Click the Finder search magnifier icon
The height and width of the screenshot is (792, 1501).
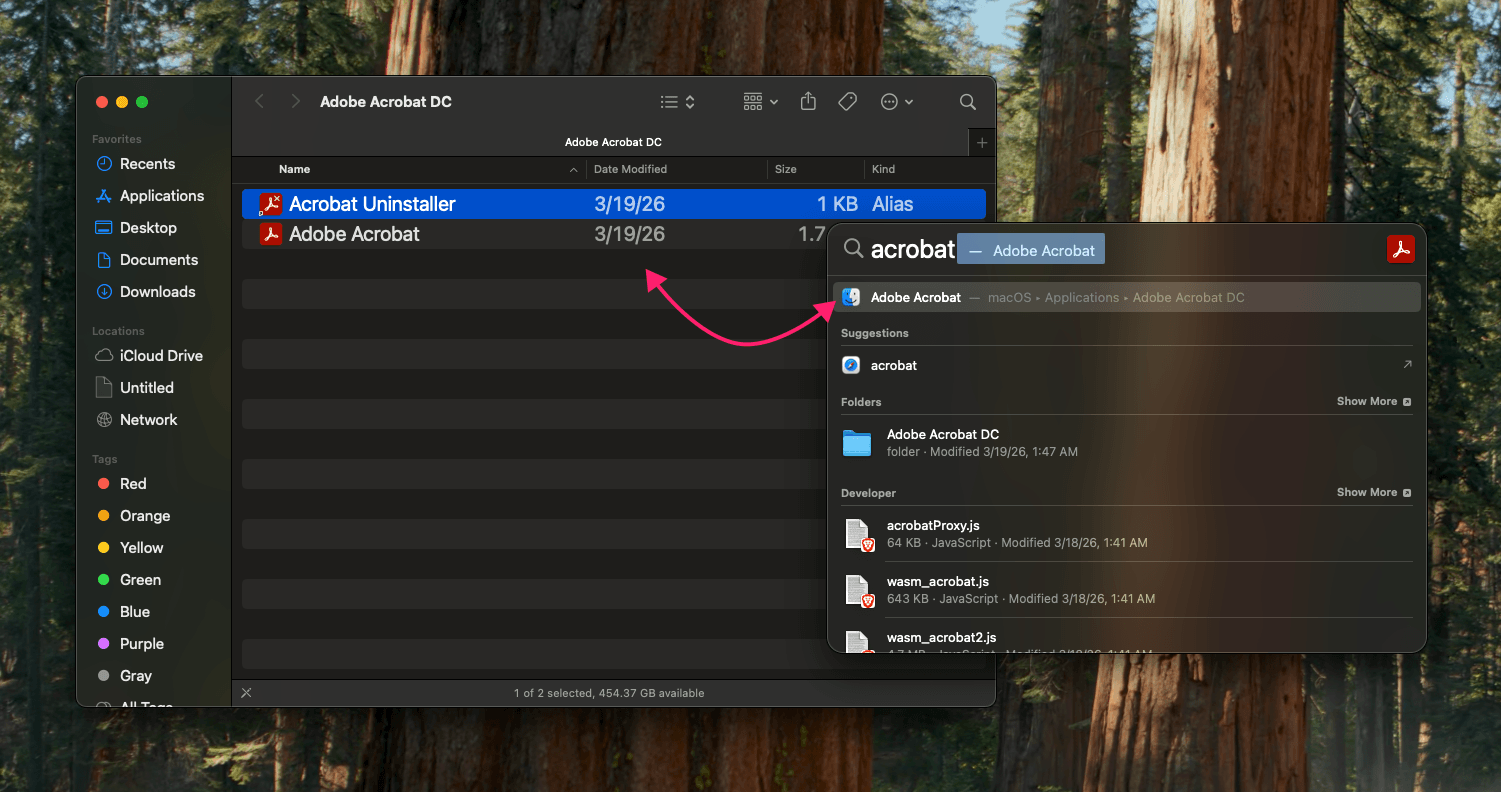pos(968,102)
